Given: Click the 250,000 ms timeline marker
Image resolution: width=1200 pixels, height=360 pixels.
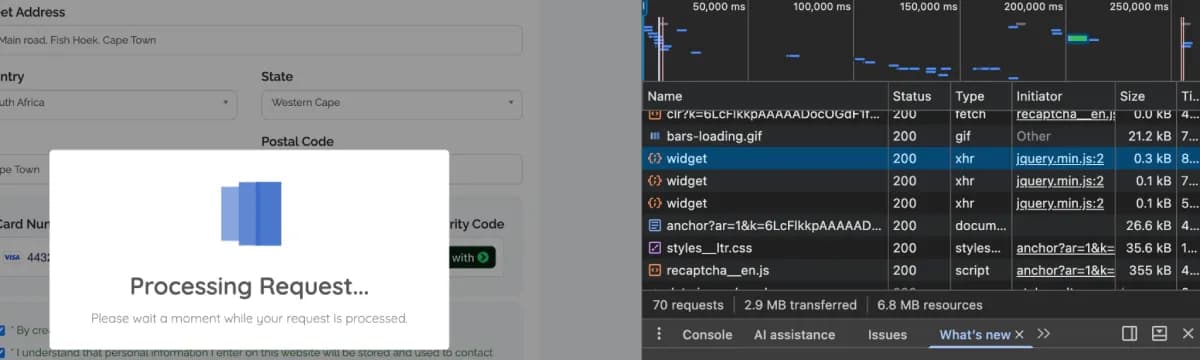Looking at the screenshot, I should pos(1138,6).
